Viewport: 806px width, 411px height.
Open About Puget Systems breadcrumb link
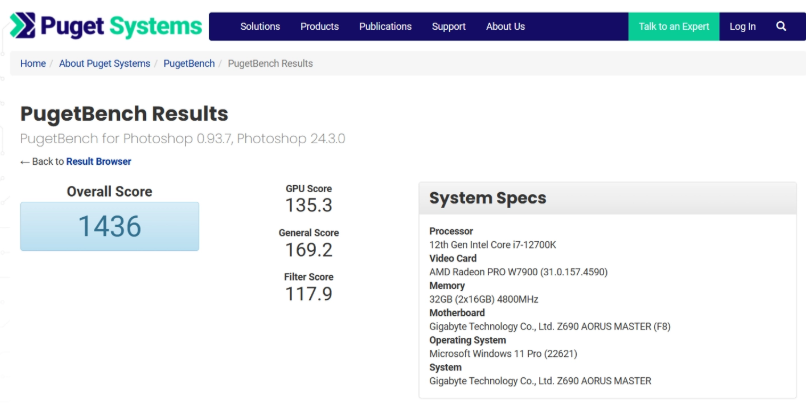[104, 64]
